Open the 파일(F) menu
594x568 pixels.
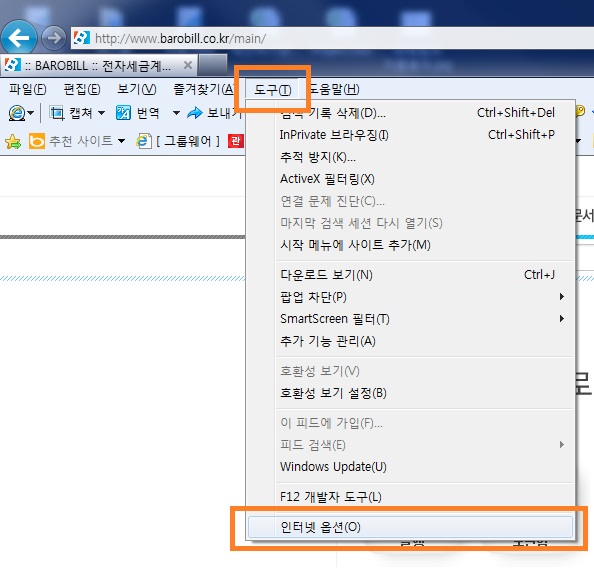pos(28,89)
